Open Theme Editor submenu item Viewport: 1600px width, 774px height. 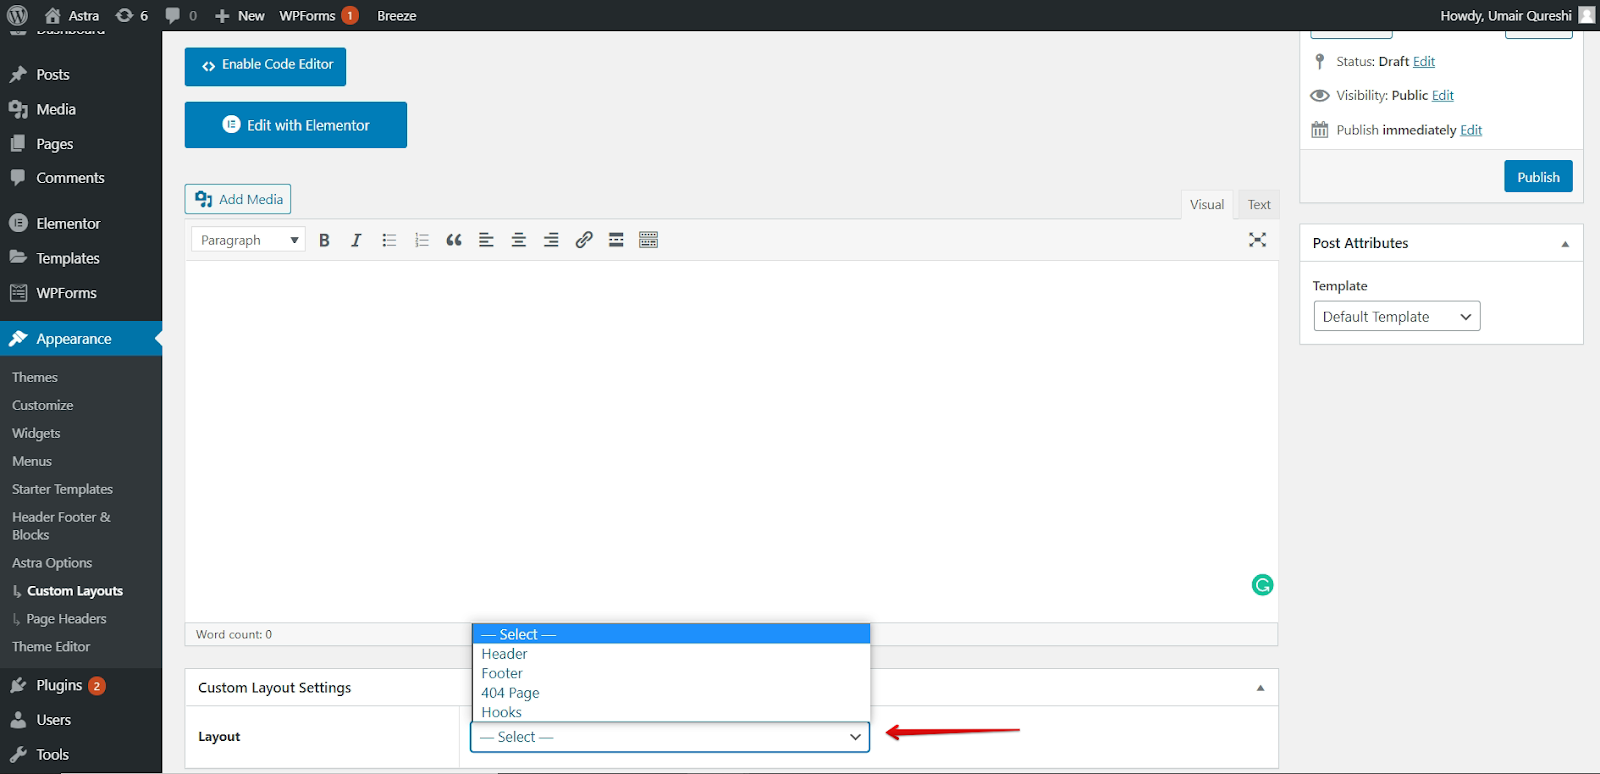click(51, 647)
